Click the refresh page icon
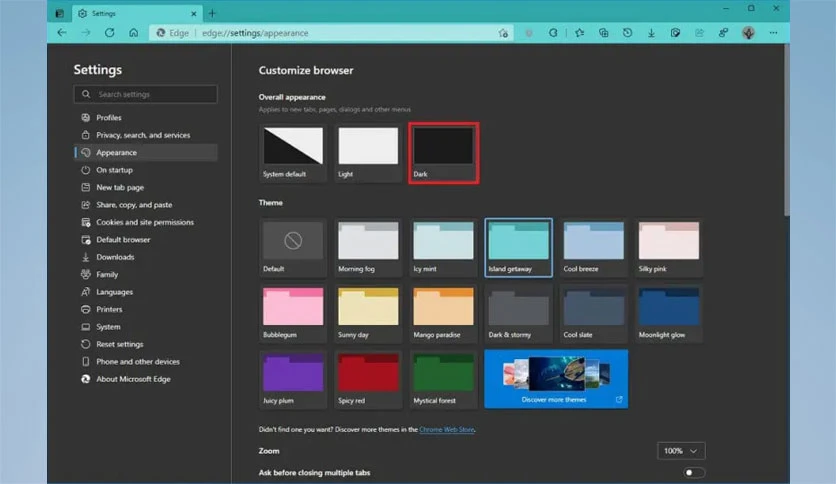This screenshot has width=836, height=484. click(x=109, y=33)
